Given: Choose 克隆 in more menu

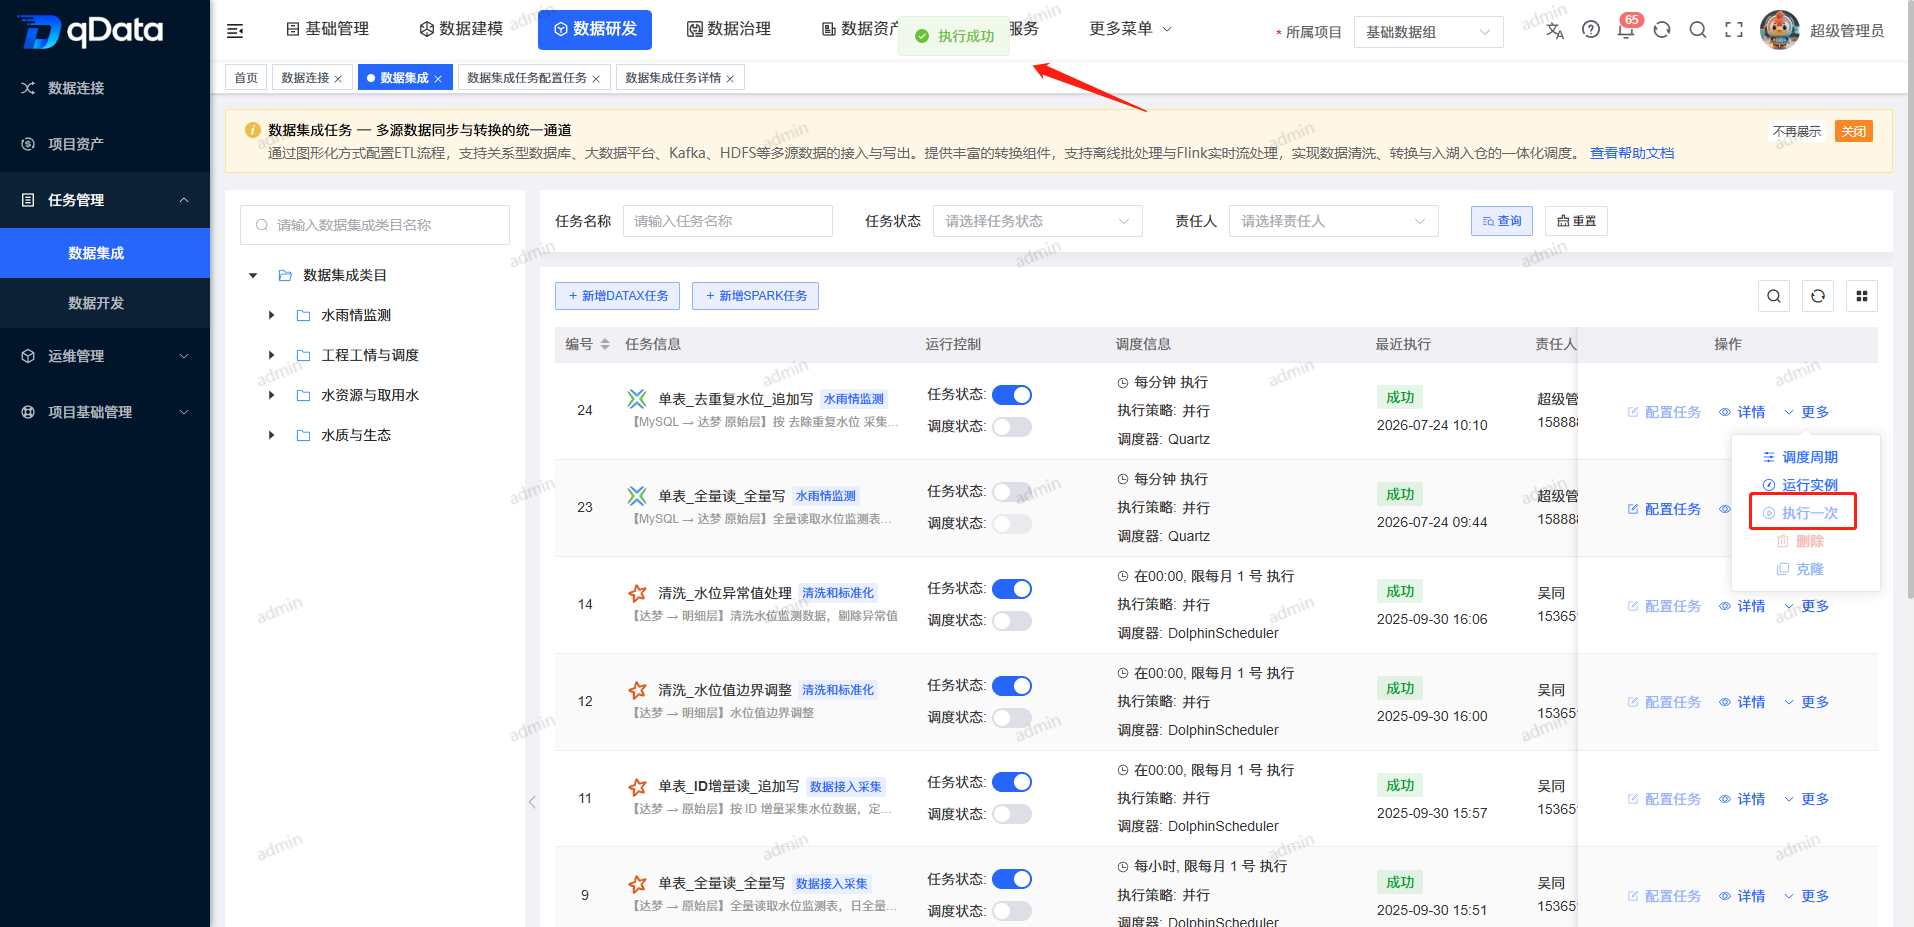Looking at the screenshot, I should 1802,569.
